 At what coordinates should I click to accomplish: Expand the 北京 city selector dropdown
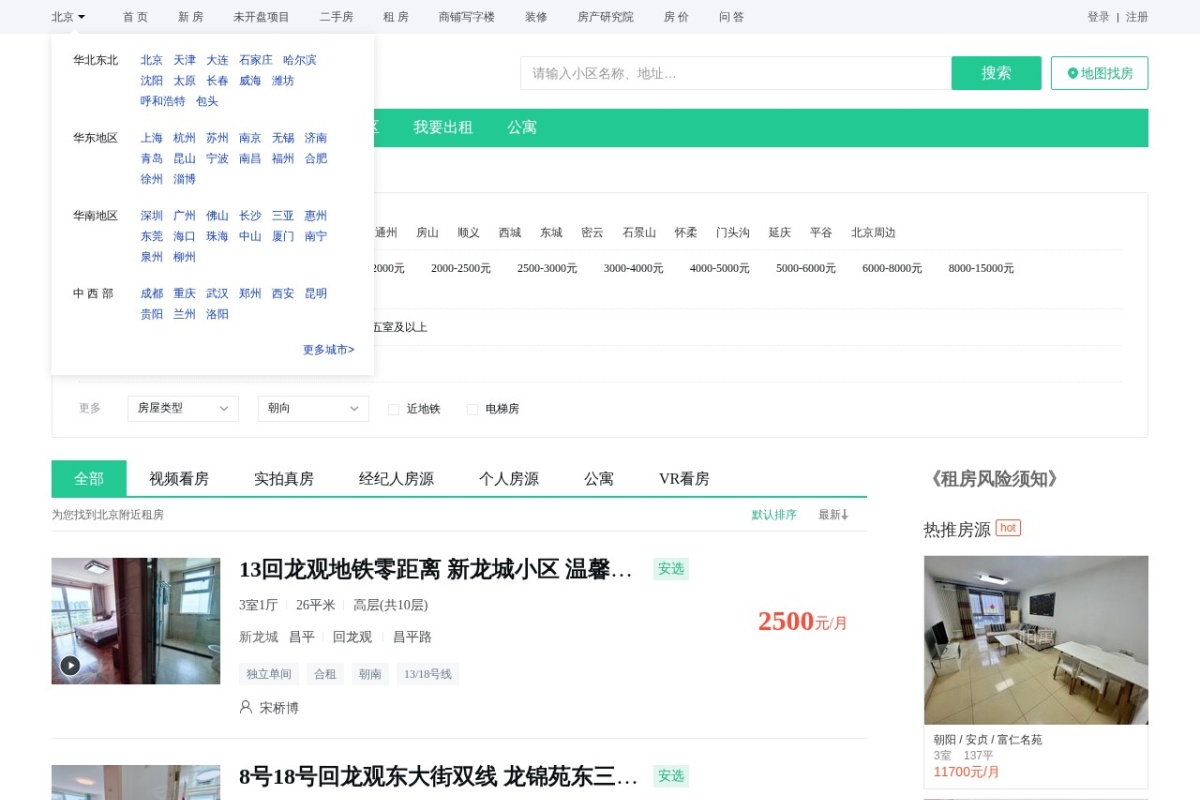coord(68,17)
